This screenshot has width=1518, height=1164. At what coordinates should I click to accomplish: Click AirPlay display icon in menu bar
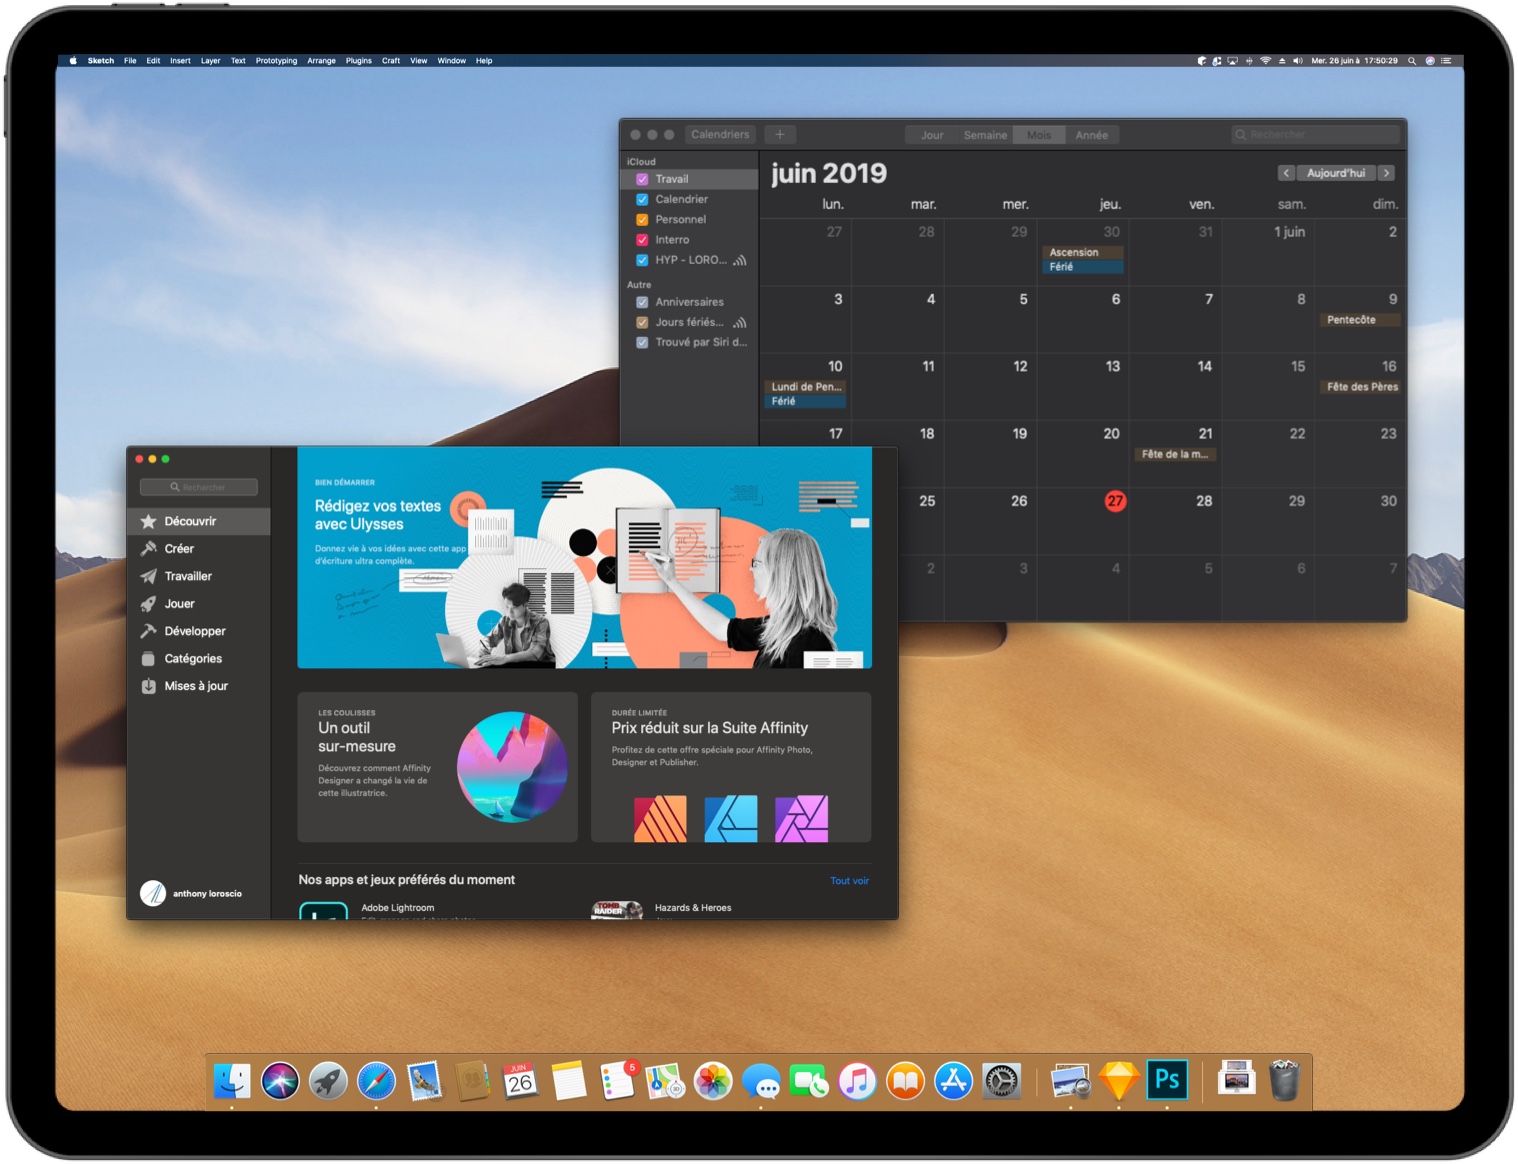tap(1233, 61)
